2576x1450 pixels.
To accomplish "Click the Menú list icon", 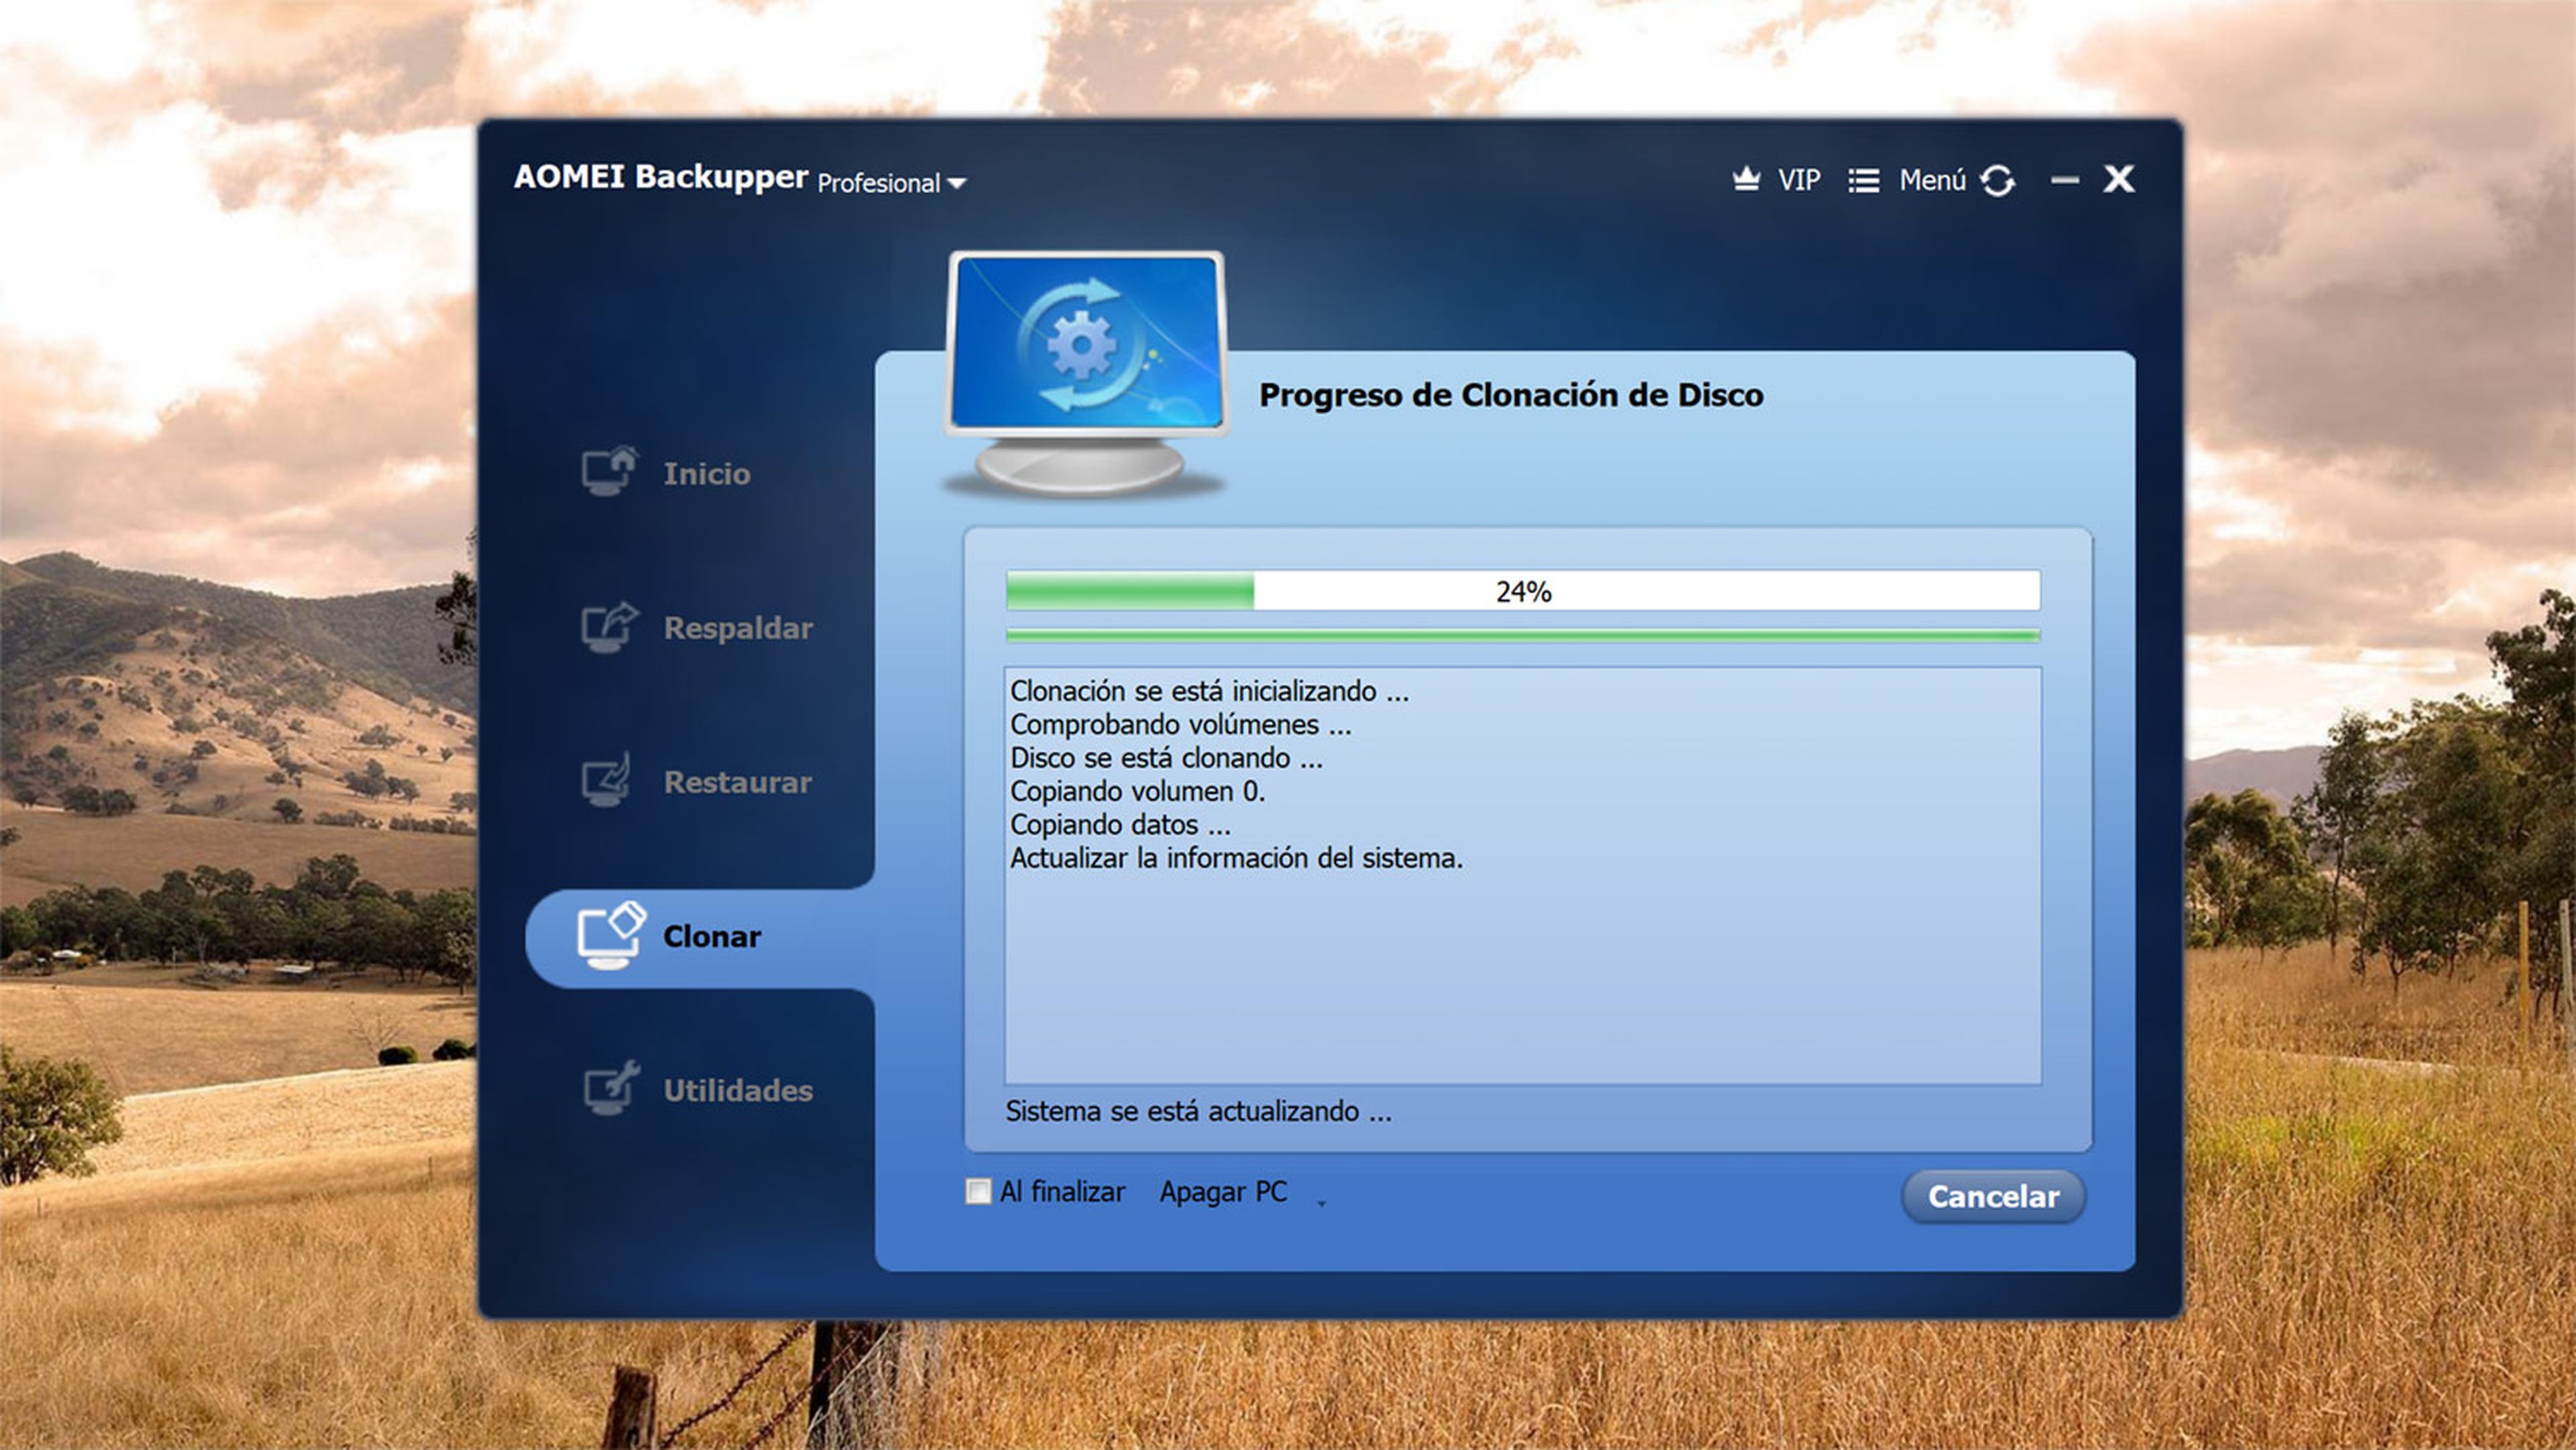I will pos(1863,181).
